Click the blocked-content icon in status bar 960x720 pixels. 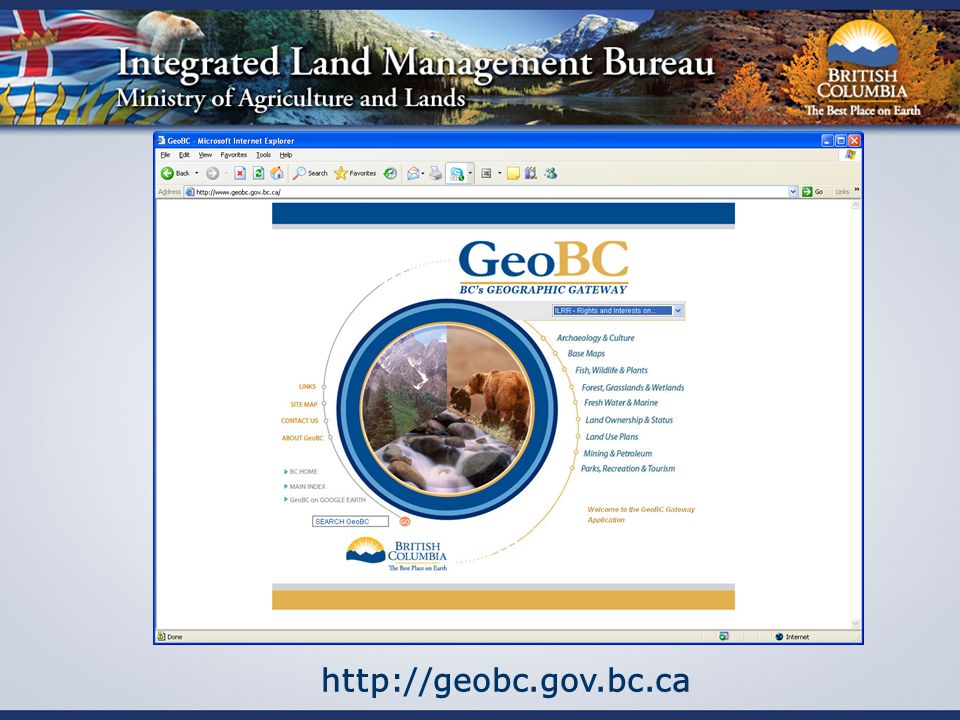click(724, 637)
